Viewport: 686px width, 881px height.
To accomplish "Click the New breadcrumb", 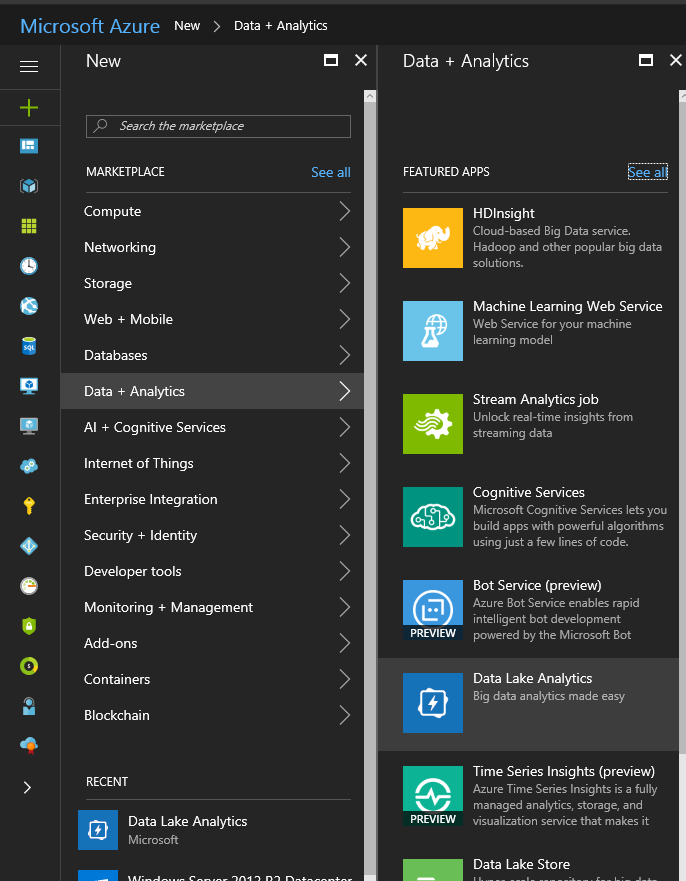I will click(x=187, y=26).
